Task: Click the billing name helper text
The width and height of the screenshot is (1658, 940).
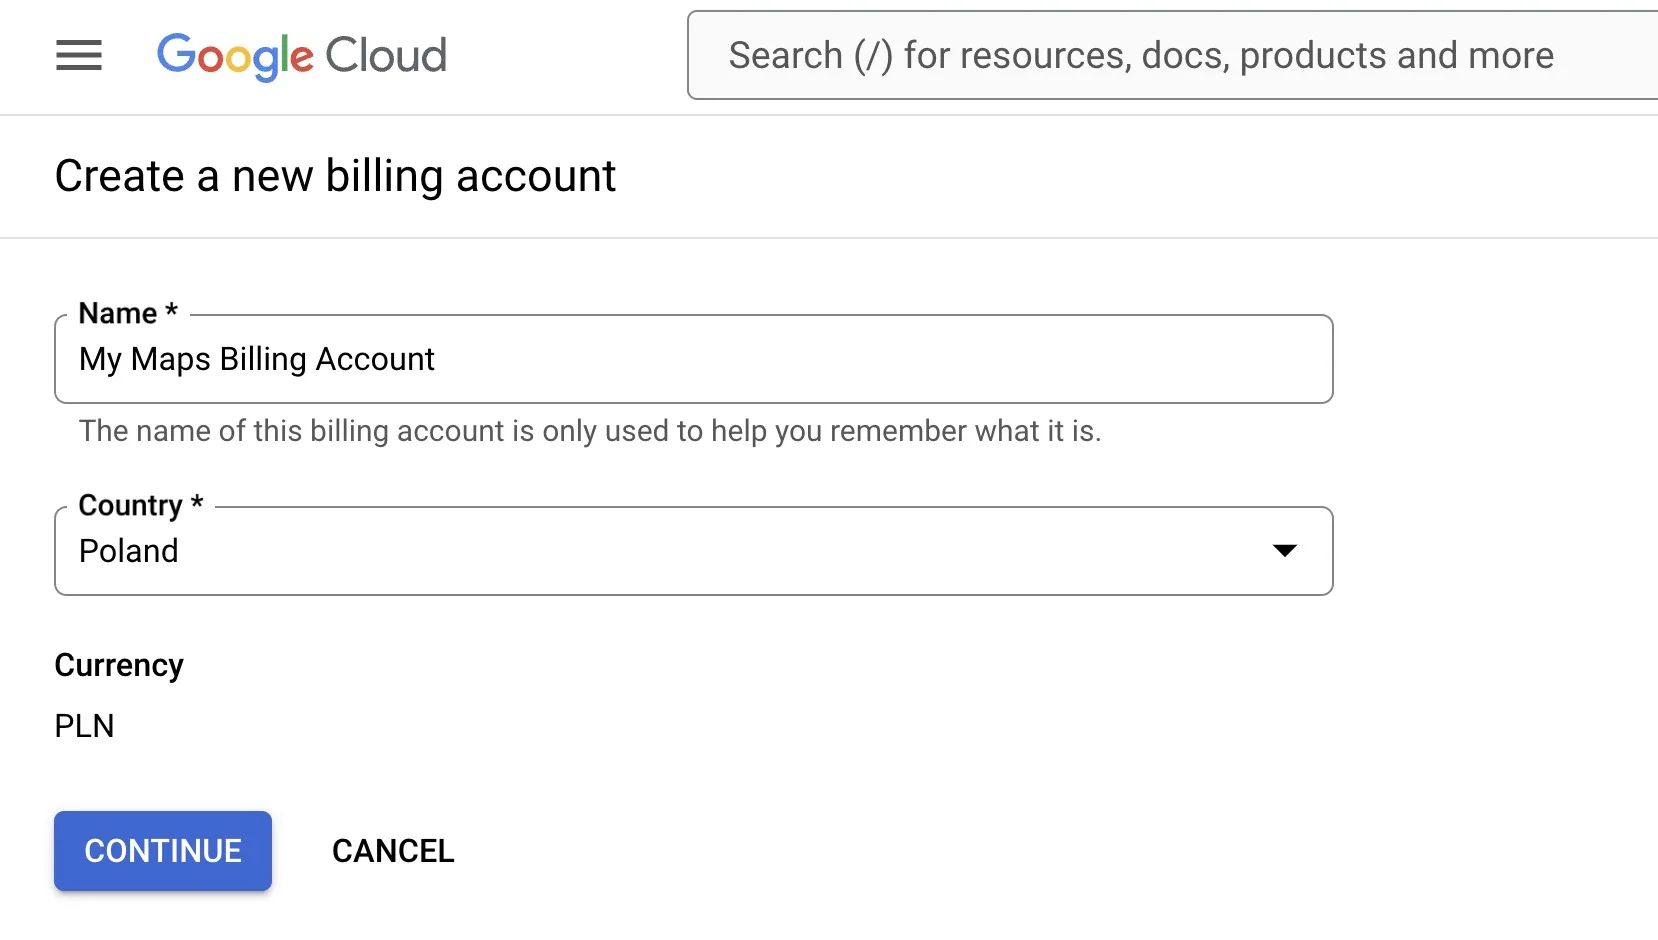Action: click(590, 431)
